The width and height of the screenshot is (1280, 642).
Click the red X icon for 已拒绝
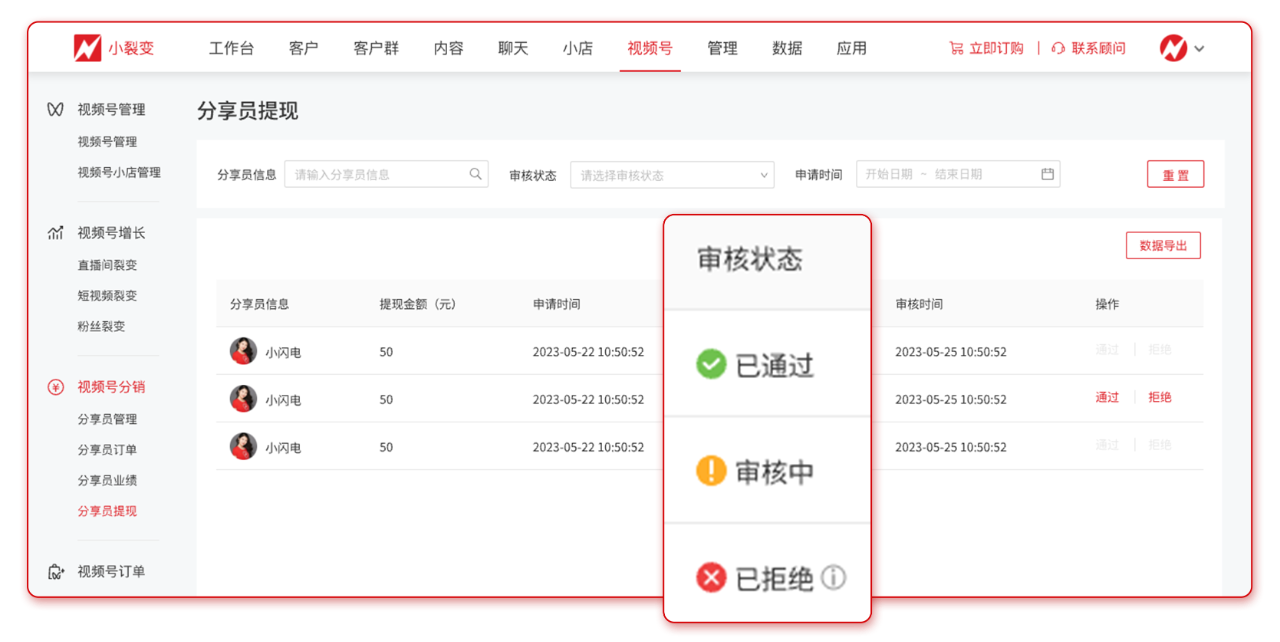point(710,577)
